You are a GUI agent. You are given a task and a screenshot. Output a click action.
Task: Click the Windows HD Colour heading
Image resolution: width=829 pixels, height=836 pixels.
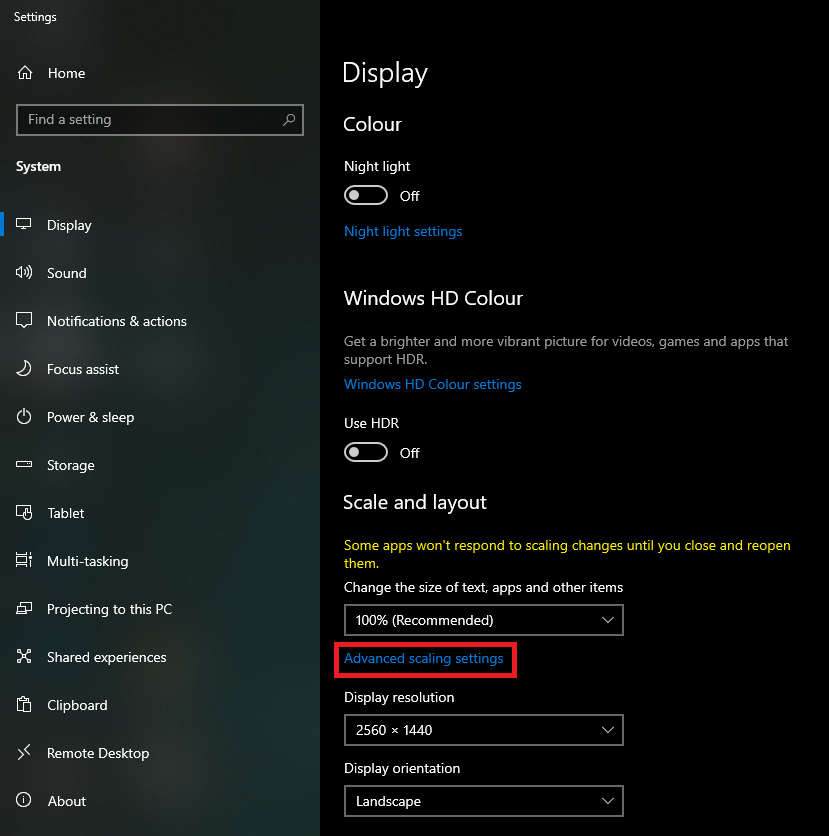(433, 298)
